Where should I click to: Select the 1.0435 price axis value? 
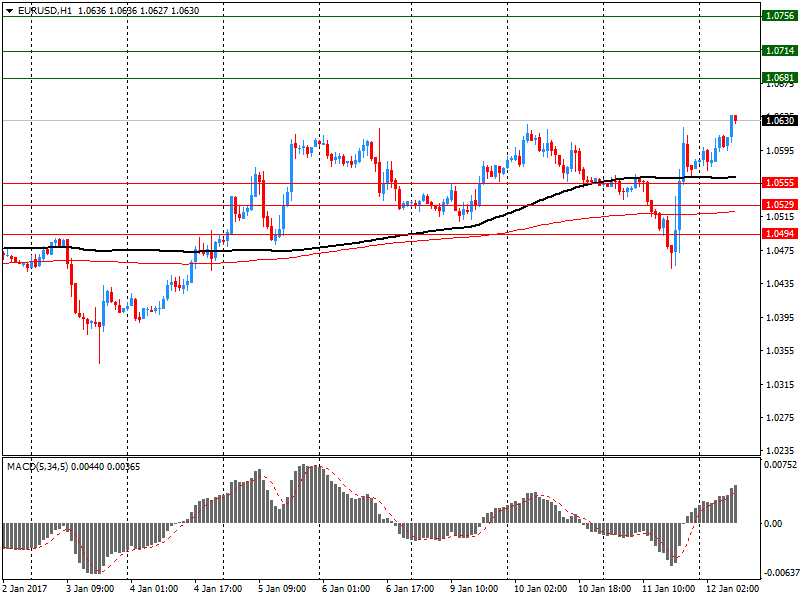[780, 284]
